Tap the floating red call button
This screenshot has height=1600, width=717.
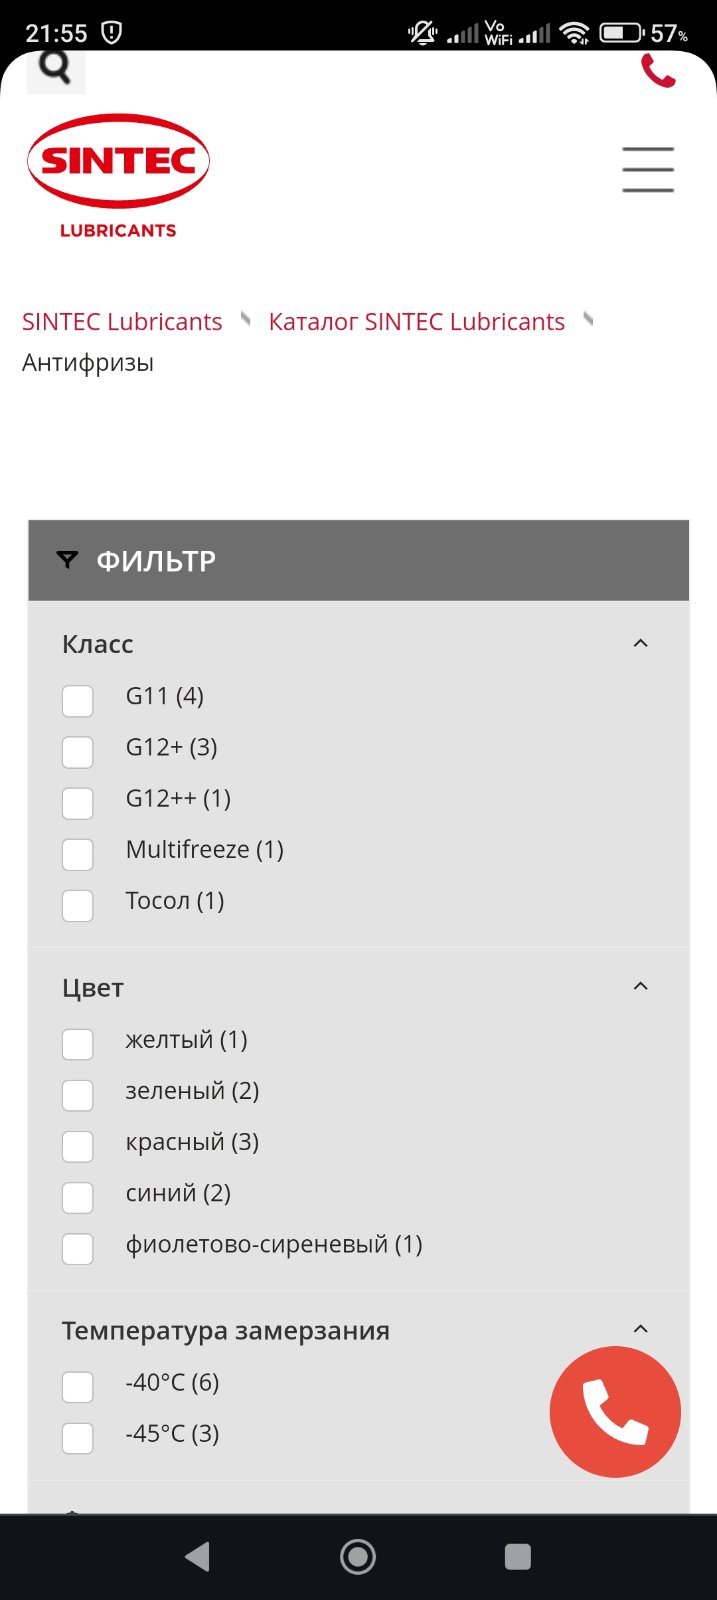click(615, 1411)
